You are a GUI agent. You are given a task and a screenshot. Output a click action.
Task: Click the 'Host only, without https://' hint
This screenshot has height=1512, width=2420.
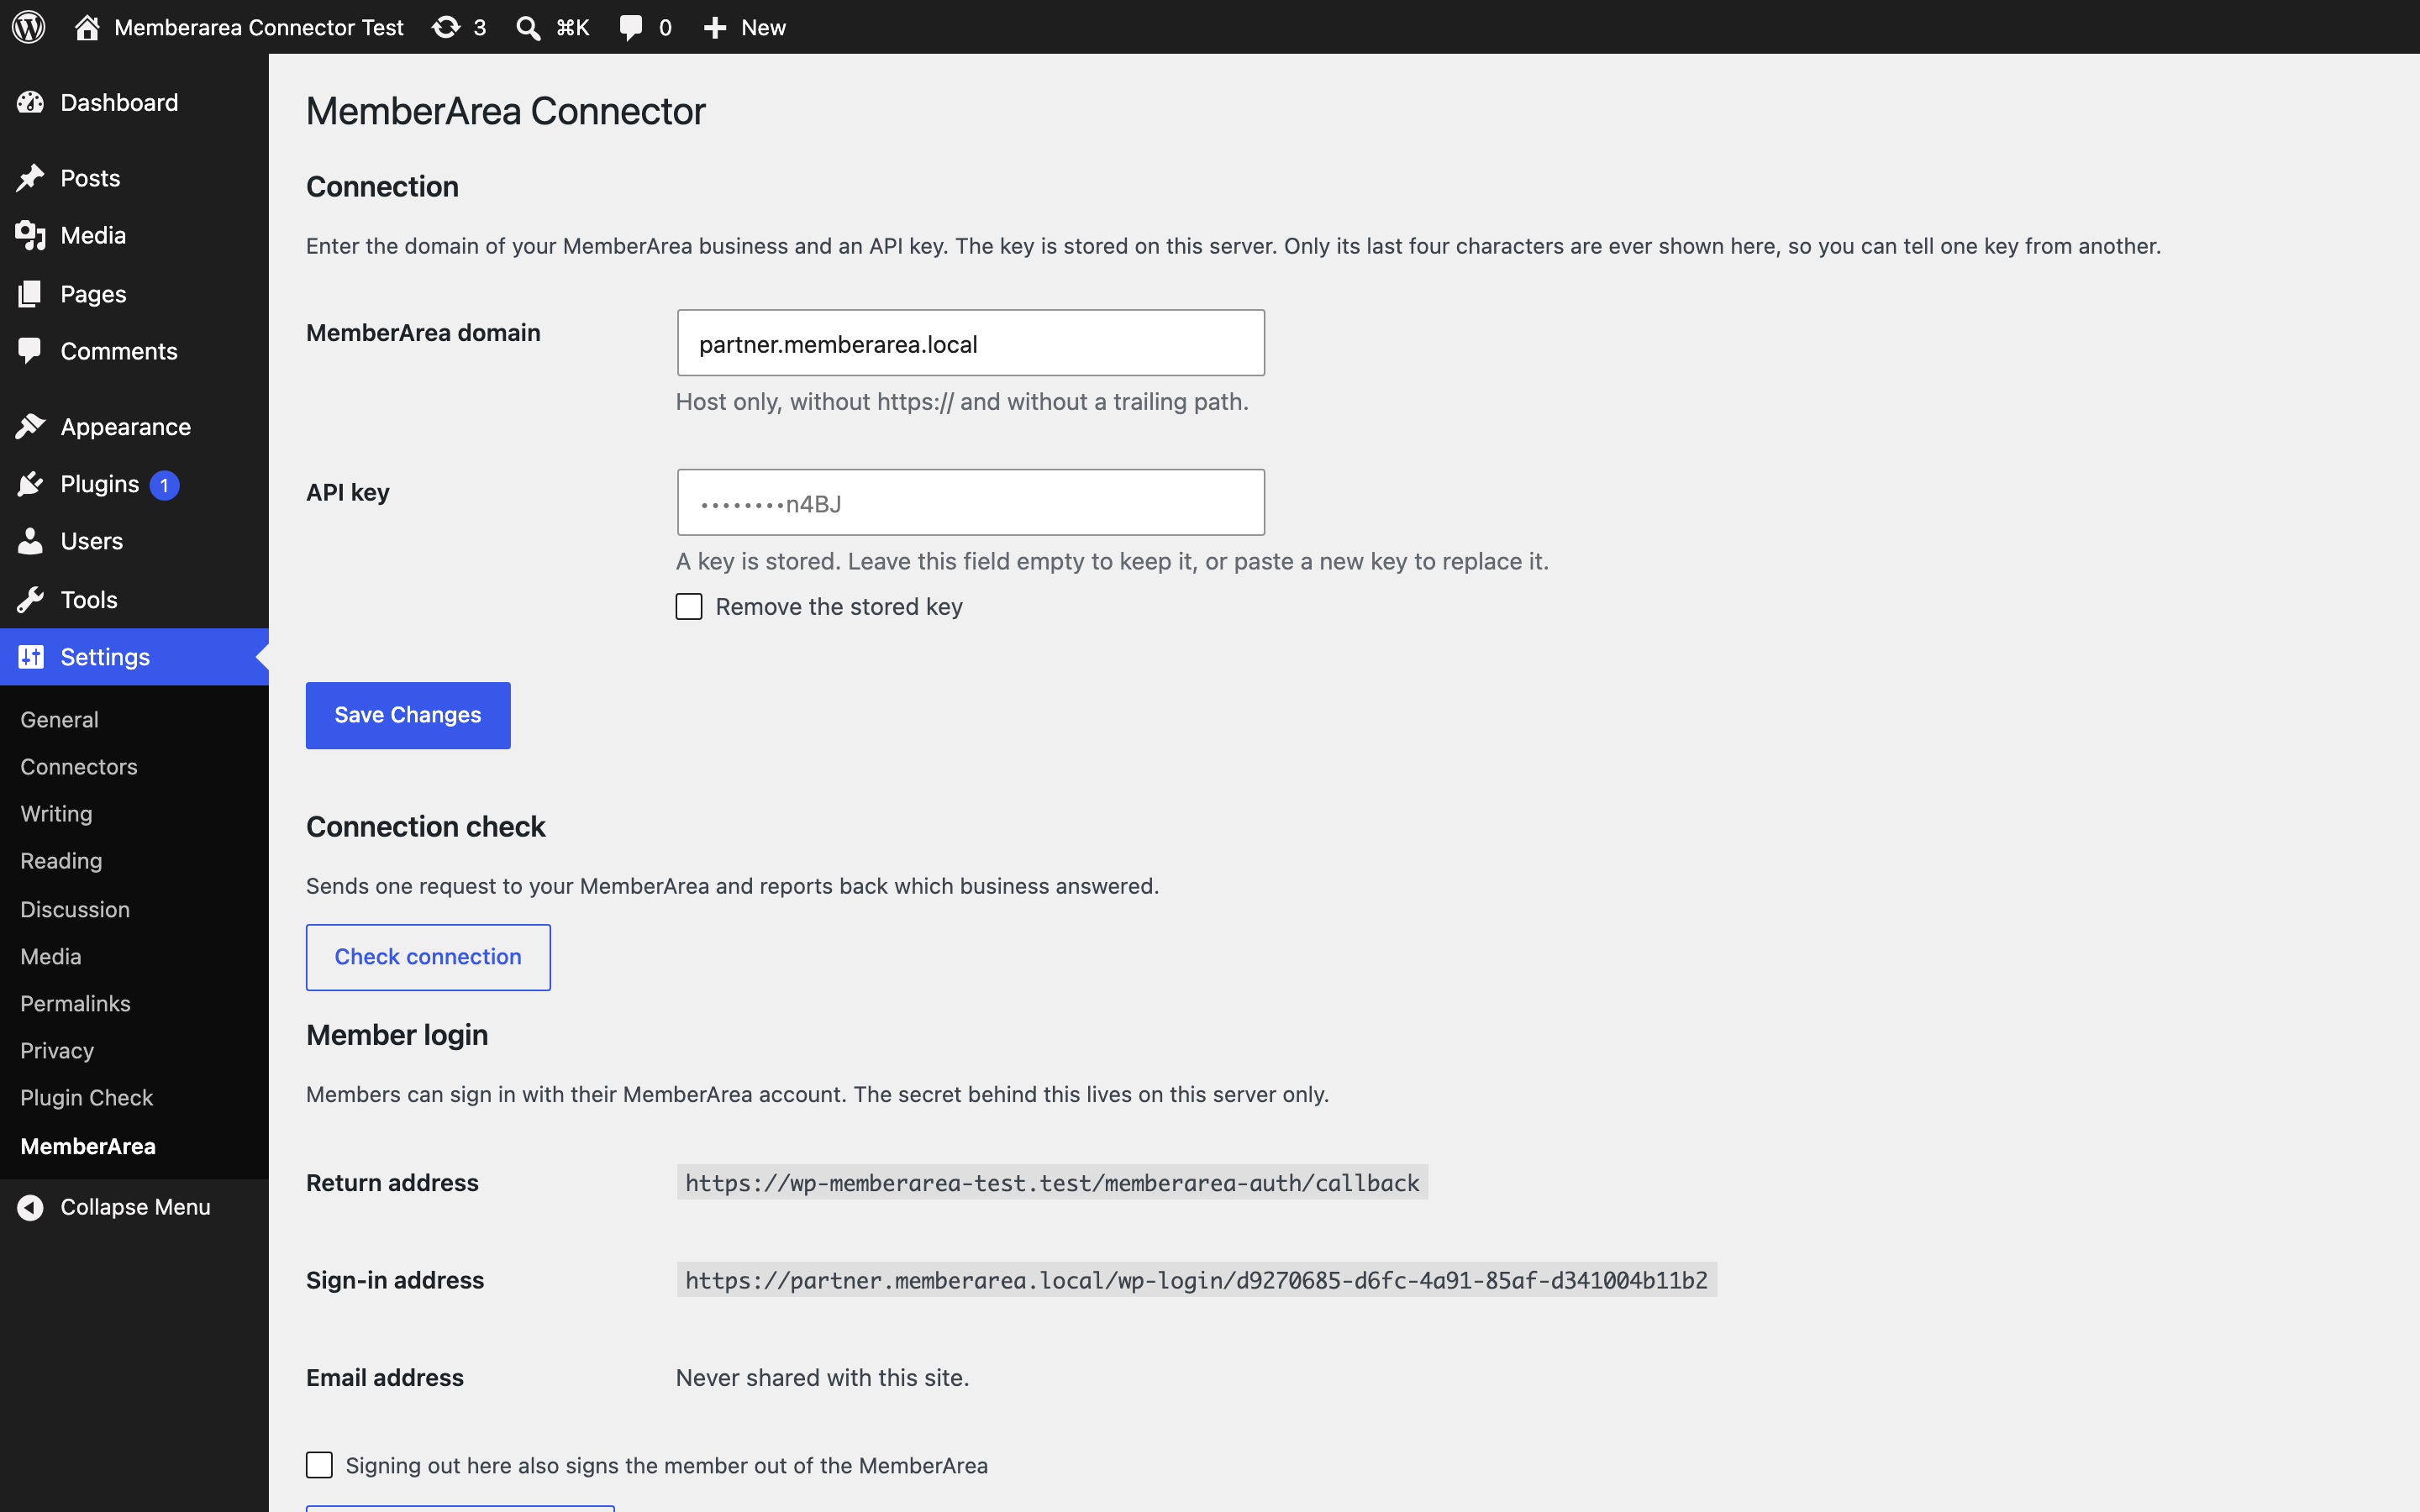coord(962,401)
